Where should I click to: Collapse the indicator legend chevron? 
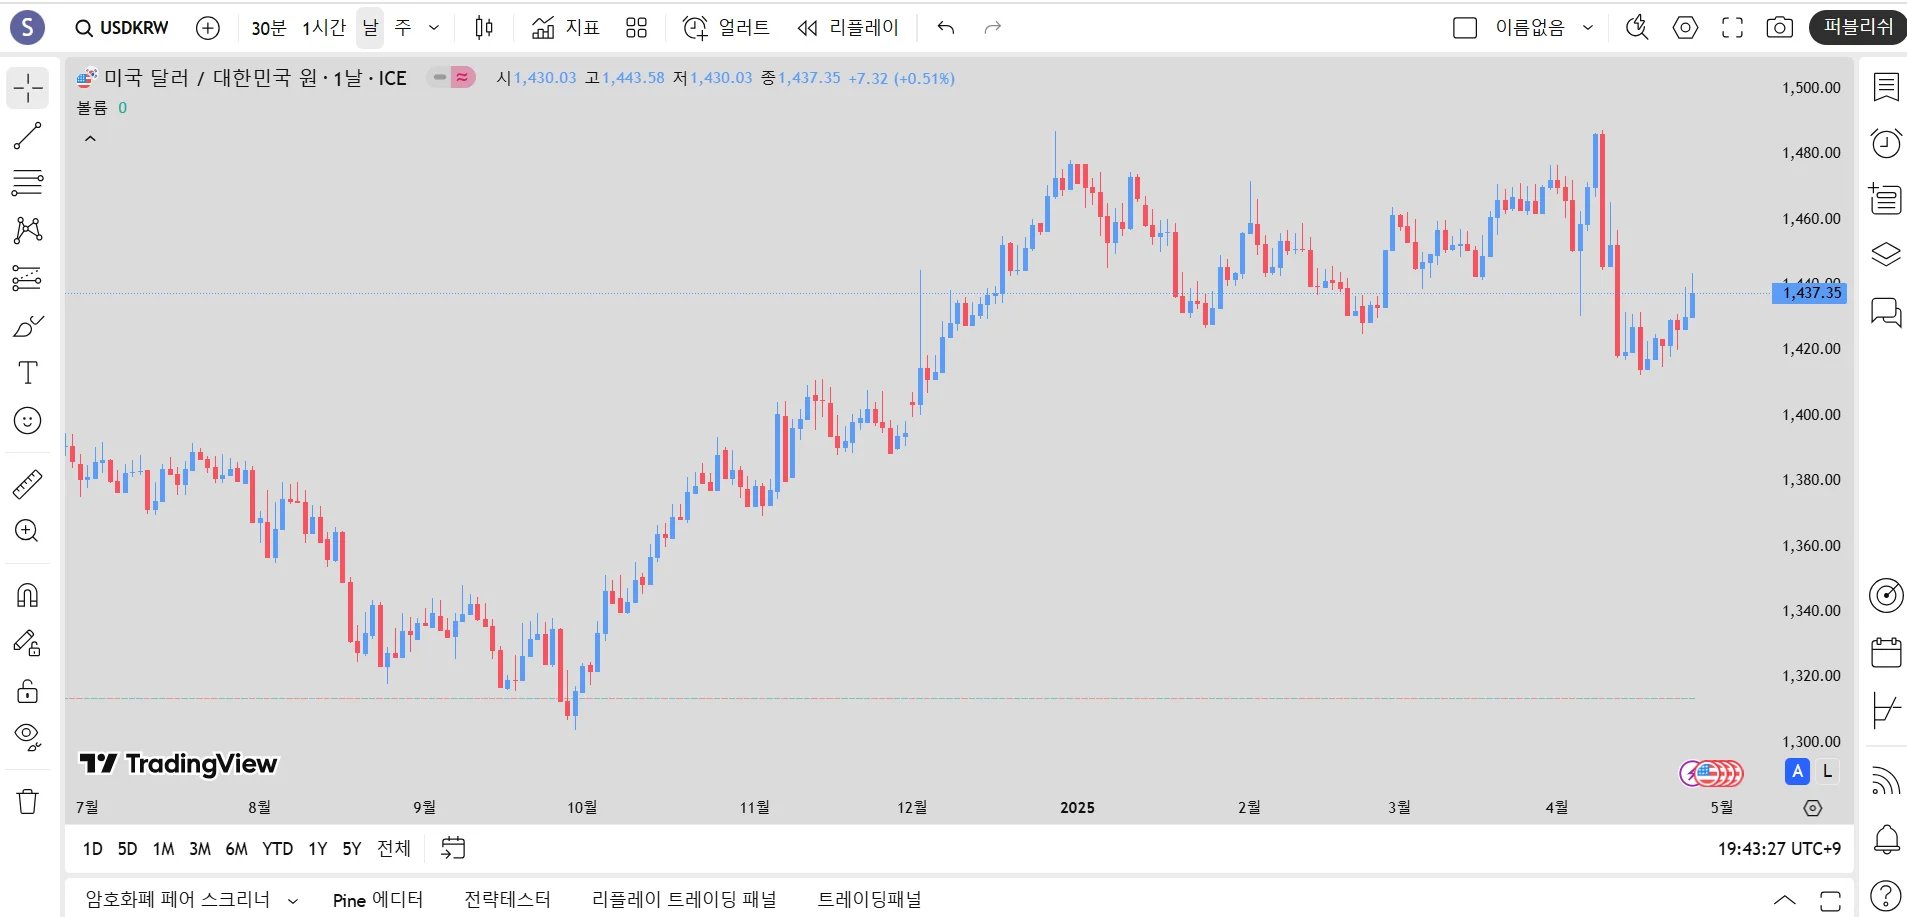[90, 139]
